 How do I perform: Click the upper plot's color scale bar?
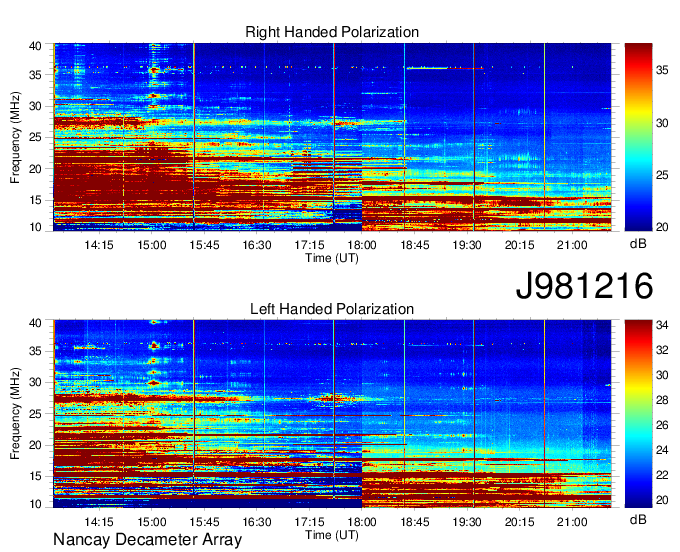coord(638,137)
